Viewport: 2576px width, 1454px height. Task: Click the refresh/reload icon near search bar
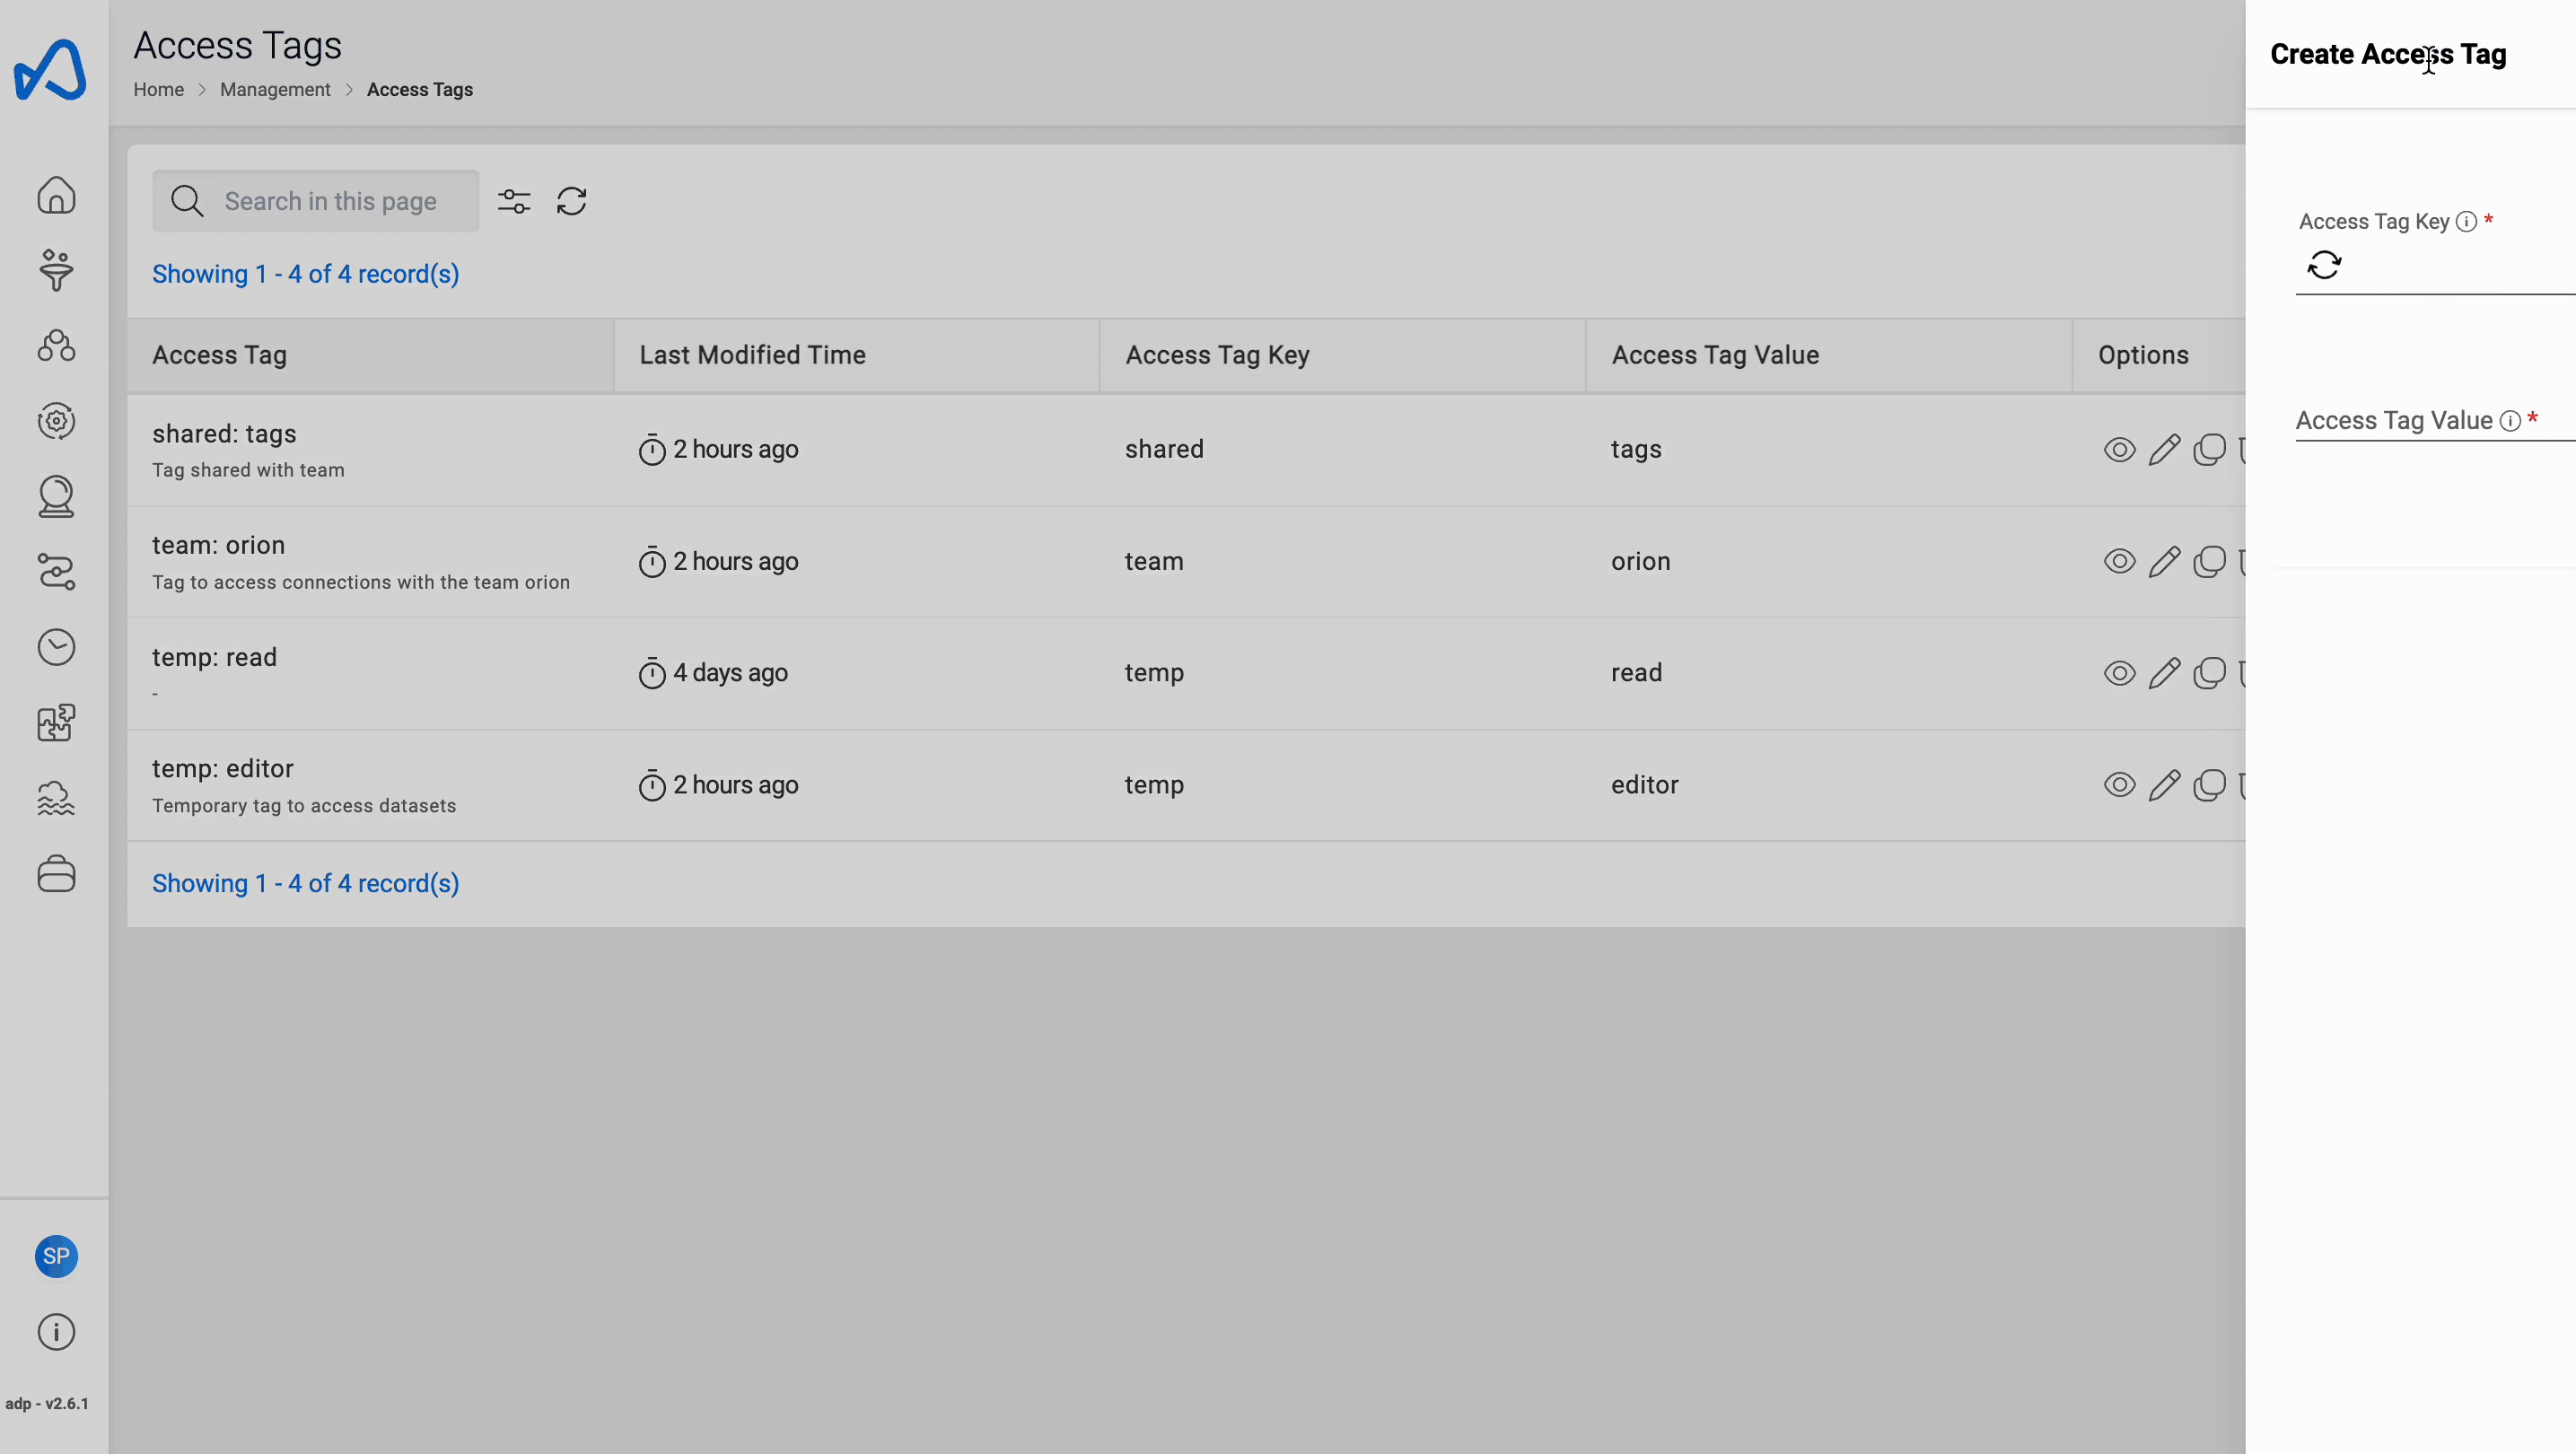point(570,200)
